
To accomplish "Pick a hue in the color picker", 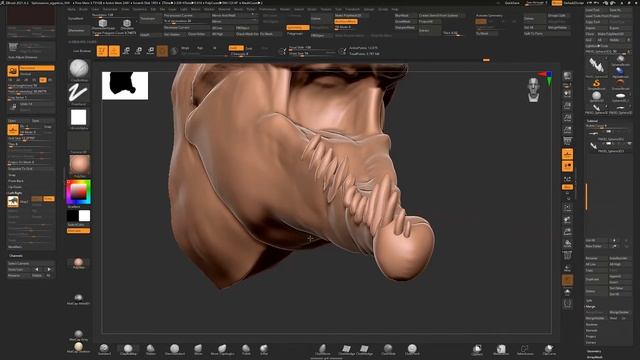I will [78, 192].
